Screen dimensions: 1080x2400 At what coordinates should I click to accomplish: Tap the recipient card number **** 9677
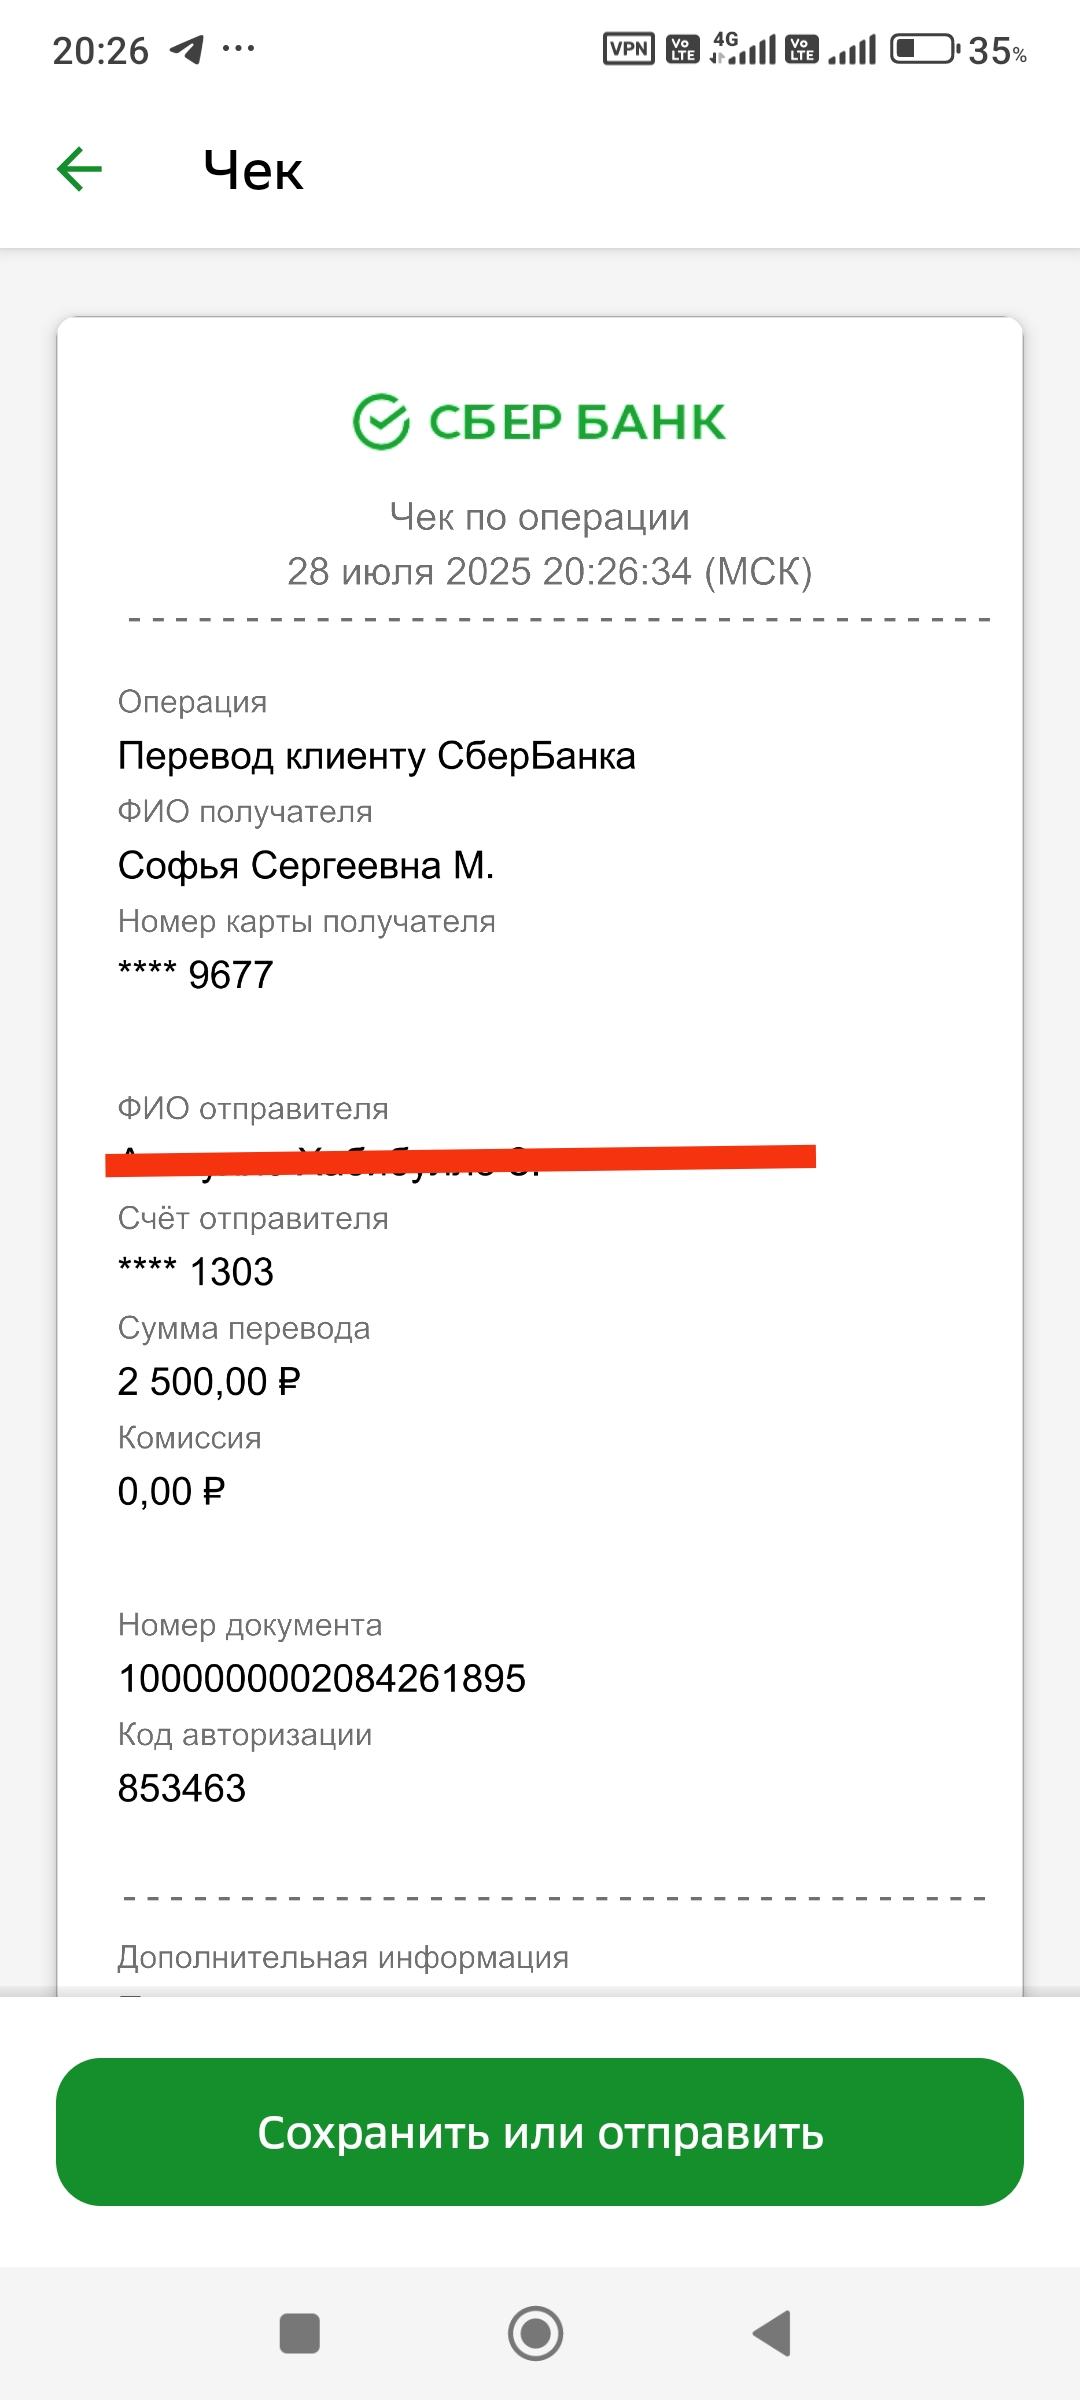point(196,975)
